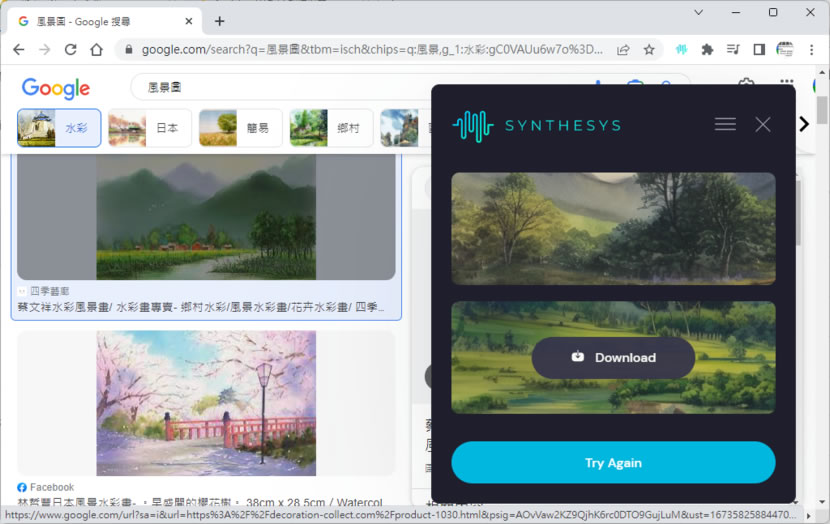Screen dimensions: 830x524
Task: Select the 簡易 filter chip
Action: click(x=241, y=128)
